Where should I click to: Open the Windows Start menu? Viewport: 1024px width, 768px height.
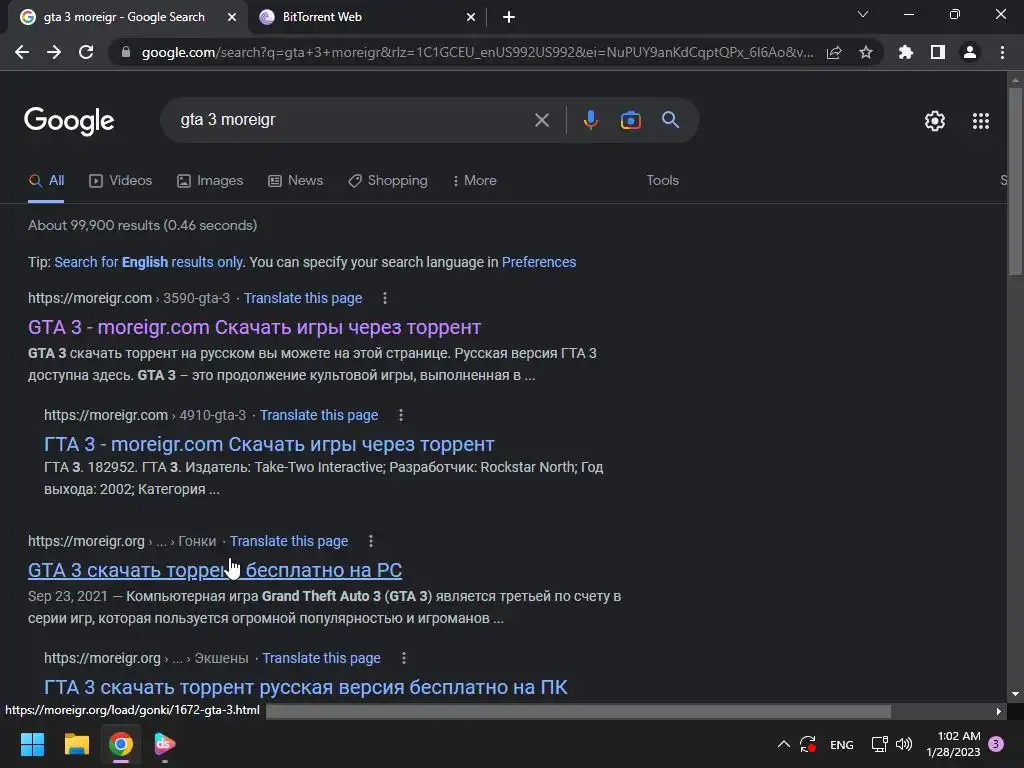(x=32, y=744)
